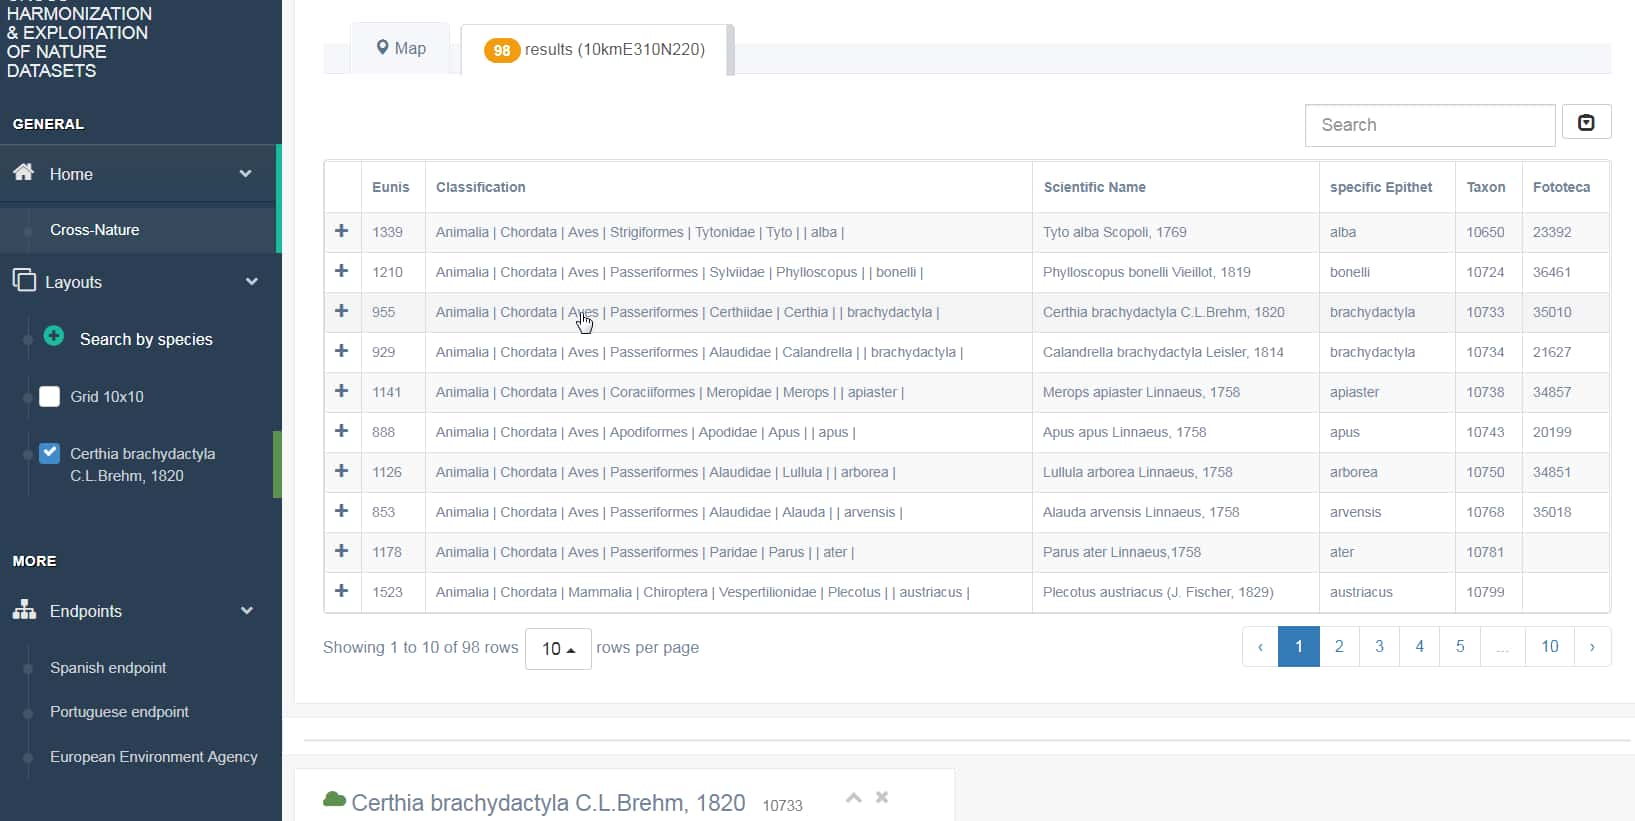Click Merops apiaster Linnaeus, 1758 cell
Screen dimensions: 1635x821
[x=1176, y=392]
